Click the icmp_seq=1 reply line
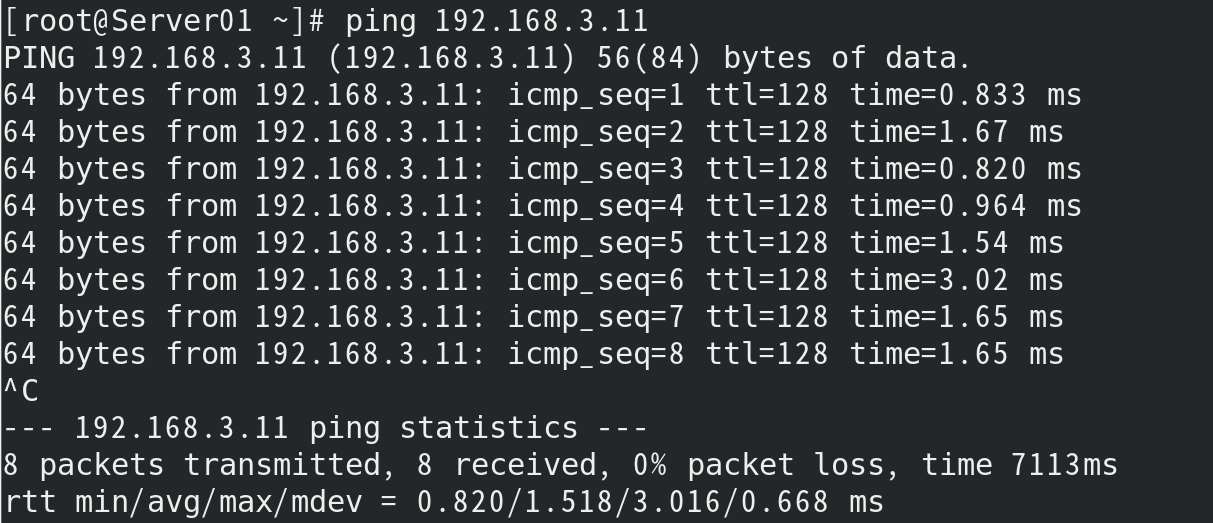The image size is (1213, 523). pyautogui.click(x=541, y=95)
